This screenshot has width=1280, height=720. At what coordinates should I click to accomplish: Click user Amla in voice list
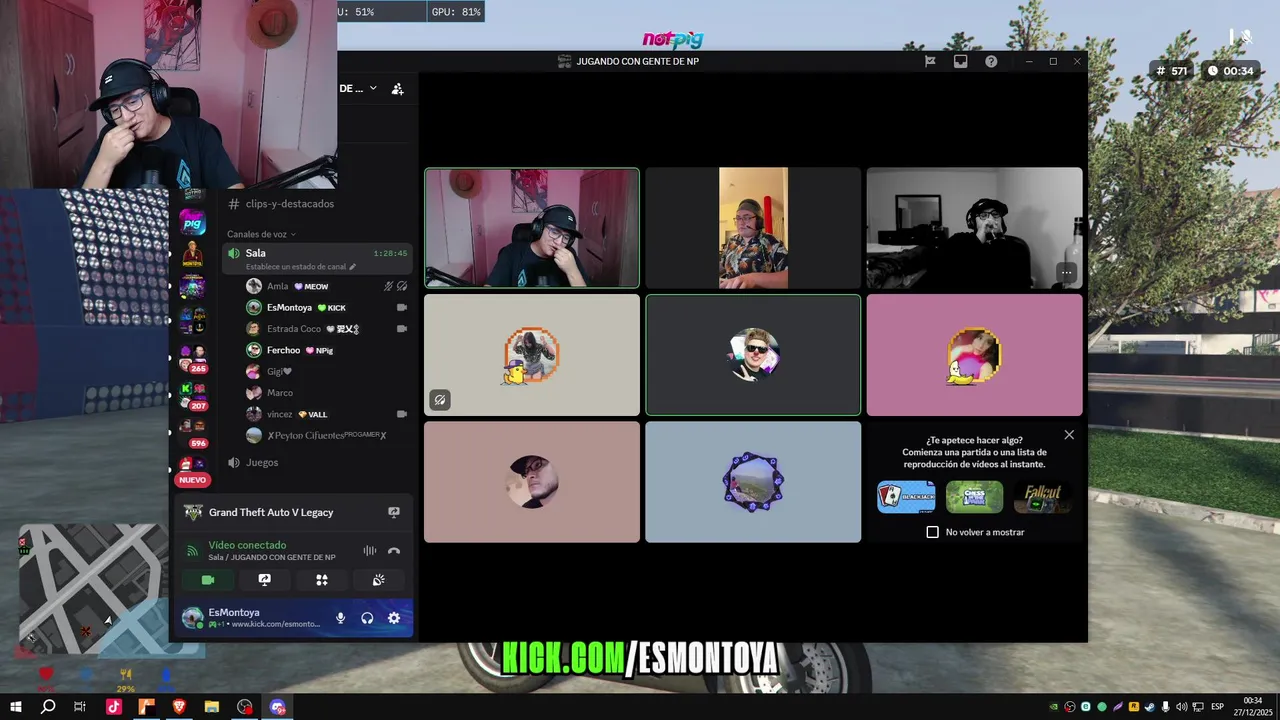click(x=277, y=286)
